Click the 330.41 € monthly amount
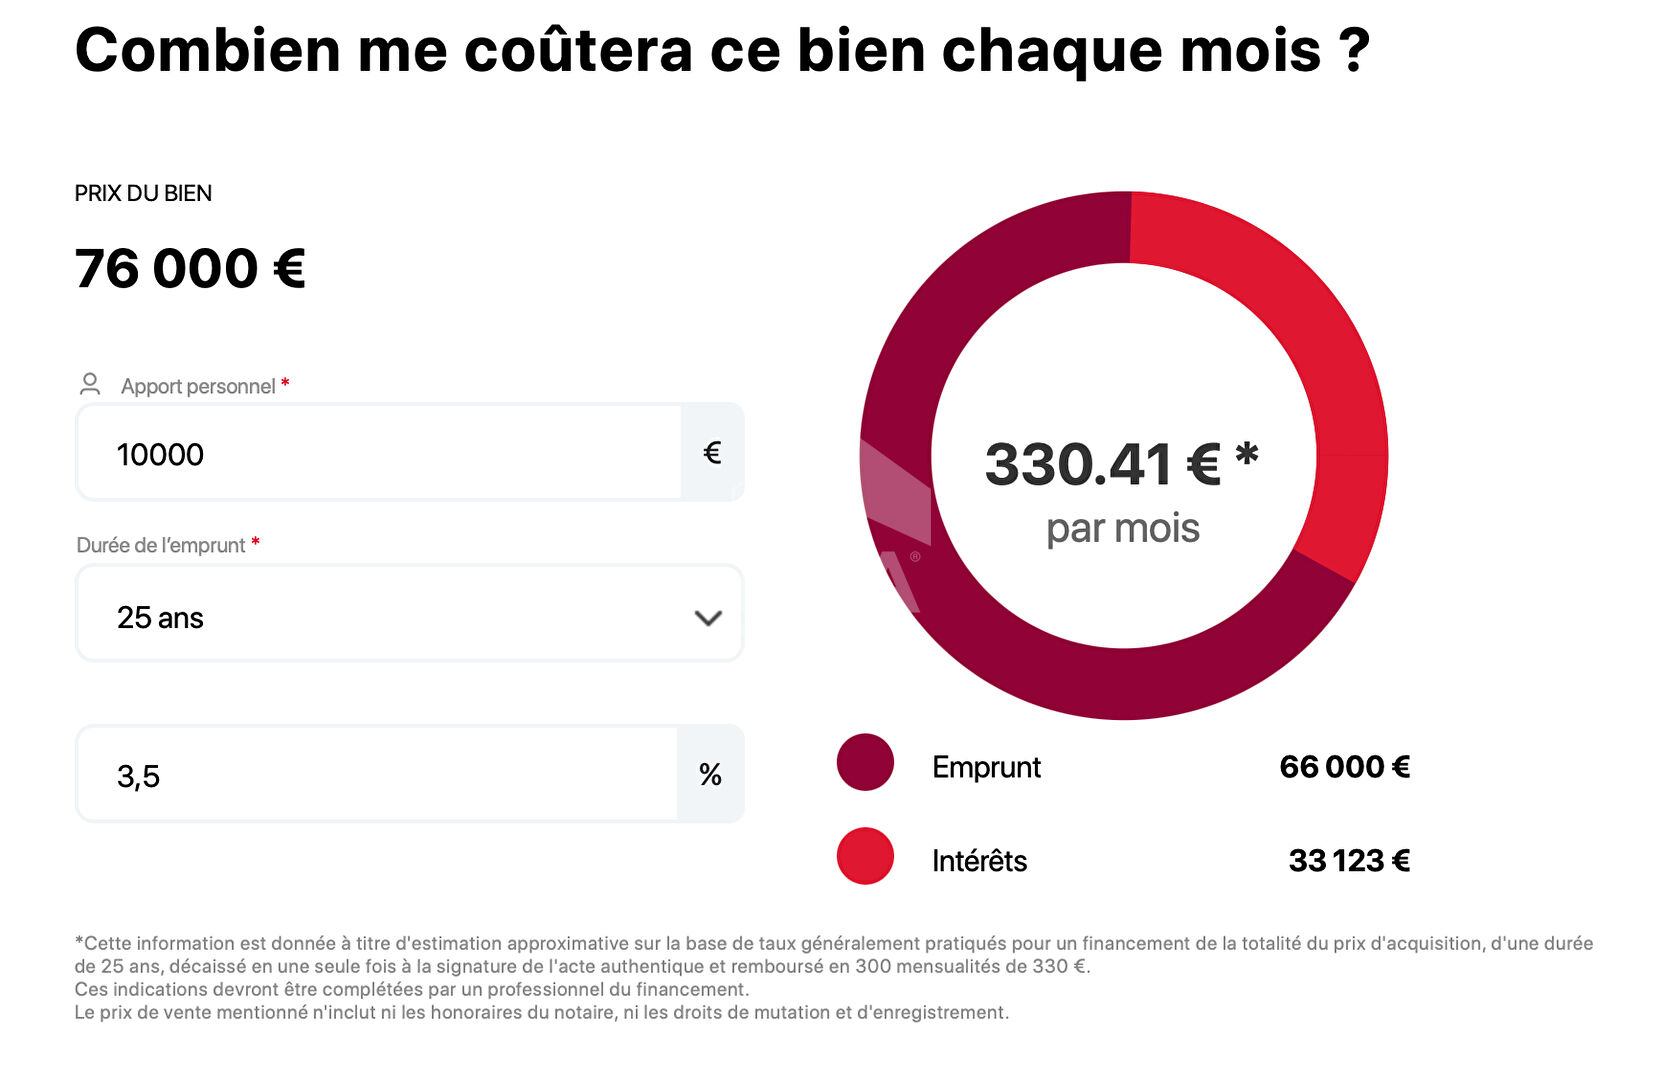1662x1080 pixels. coord(1103,465)
